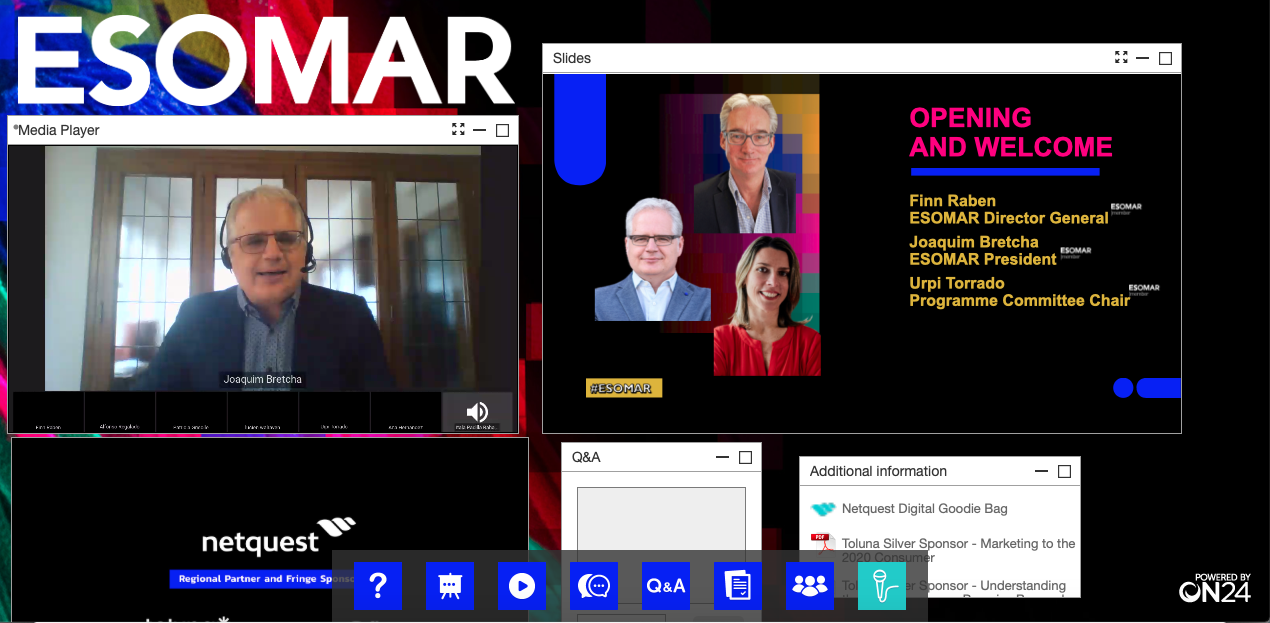Maximize the Slides window
The height and width of the screenshot is (623, 1270).
(1165, 58)
